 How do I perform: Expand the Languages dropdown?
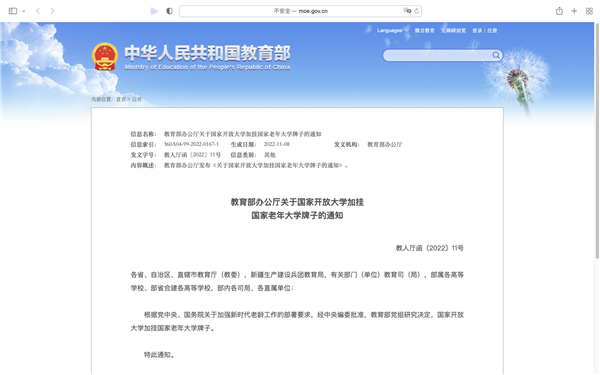(x=393, y=31)
